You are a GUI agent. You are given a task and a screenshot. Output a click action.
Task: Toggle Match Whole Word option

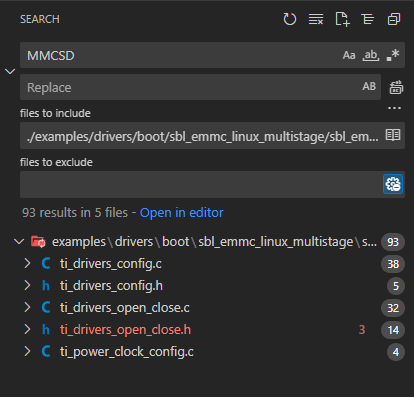point(371,55)
